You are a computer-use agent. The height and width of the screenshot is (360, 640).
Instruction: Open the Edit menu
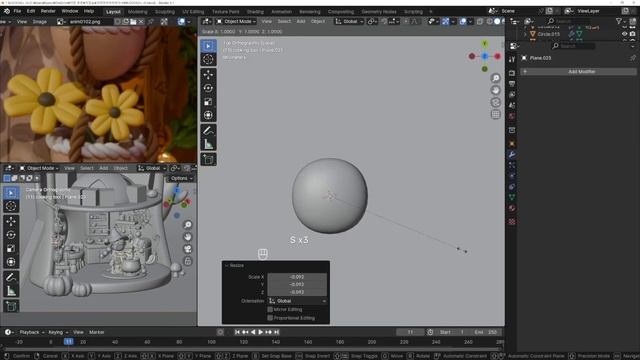[x=31, y=11]
